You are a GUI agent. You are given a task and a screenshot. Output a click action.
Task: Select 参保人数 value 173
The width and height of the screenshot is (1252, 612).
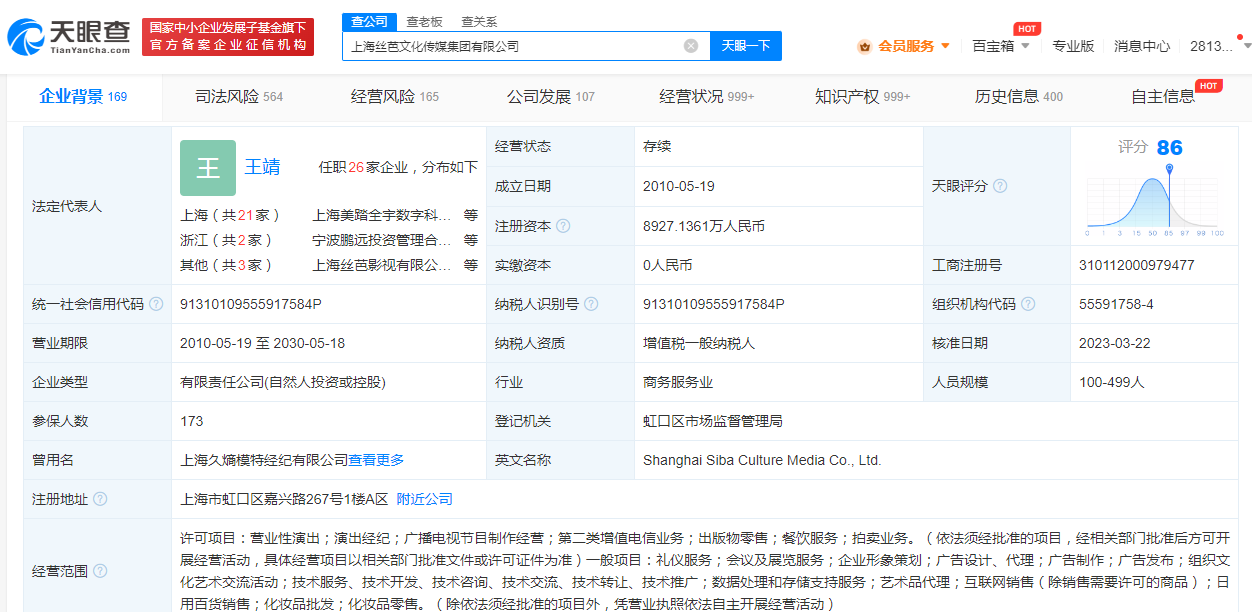pyautogui.click(x=192, y=421)
